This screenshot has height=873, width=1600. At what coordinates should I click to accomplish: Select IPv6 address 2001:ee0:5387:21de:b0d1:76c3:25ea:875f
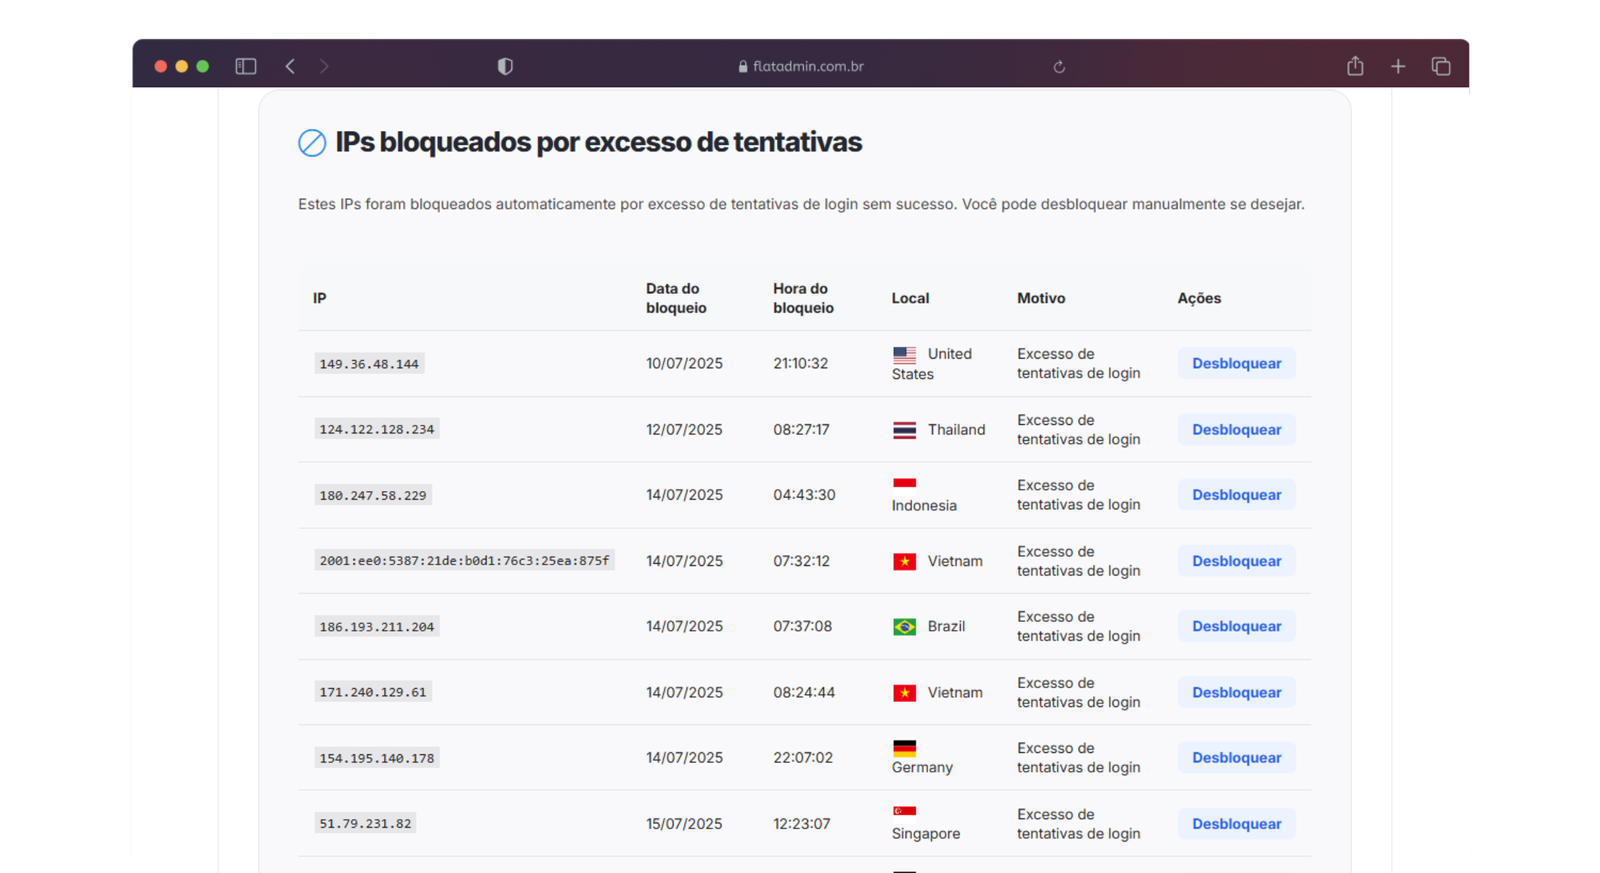pyautogui.click(x=464, y=561)
